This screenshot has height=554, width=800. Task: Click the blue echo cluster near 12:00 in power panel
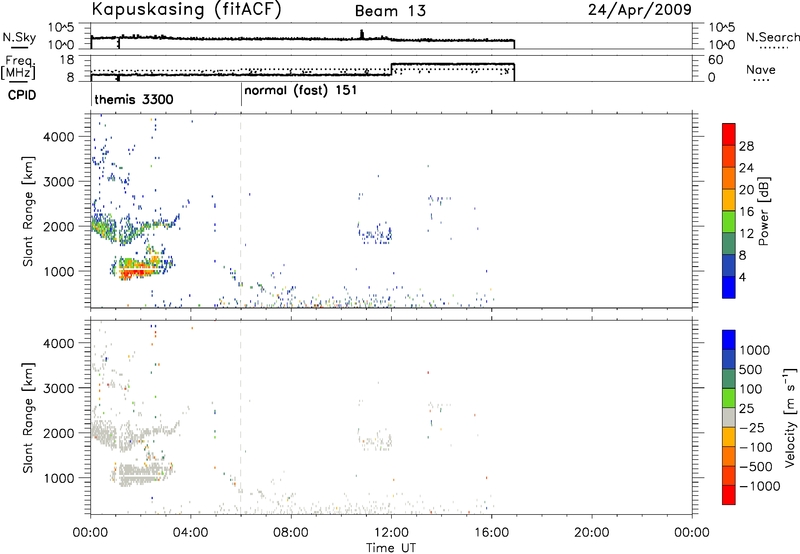(375, 234)
